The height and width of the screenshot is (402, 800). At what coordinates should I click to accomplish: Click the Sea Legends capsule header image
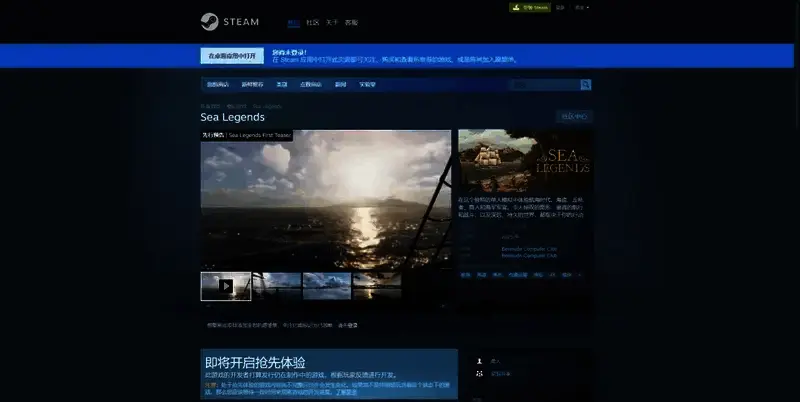(525, 160)
